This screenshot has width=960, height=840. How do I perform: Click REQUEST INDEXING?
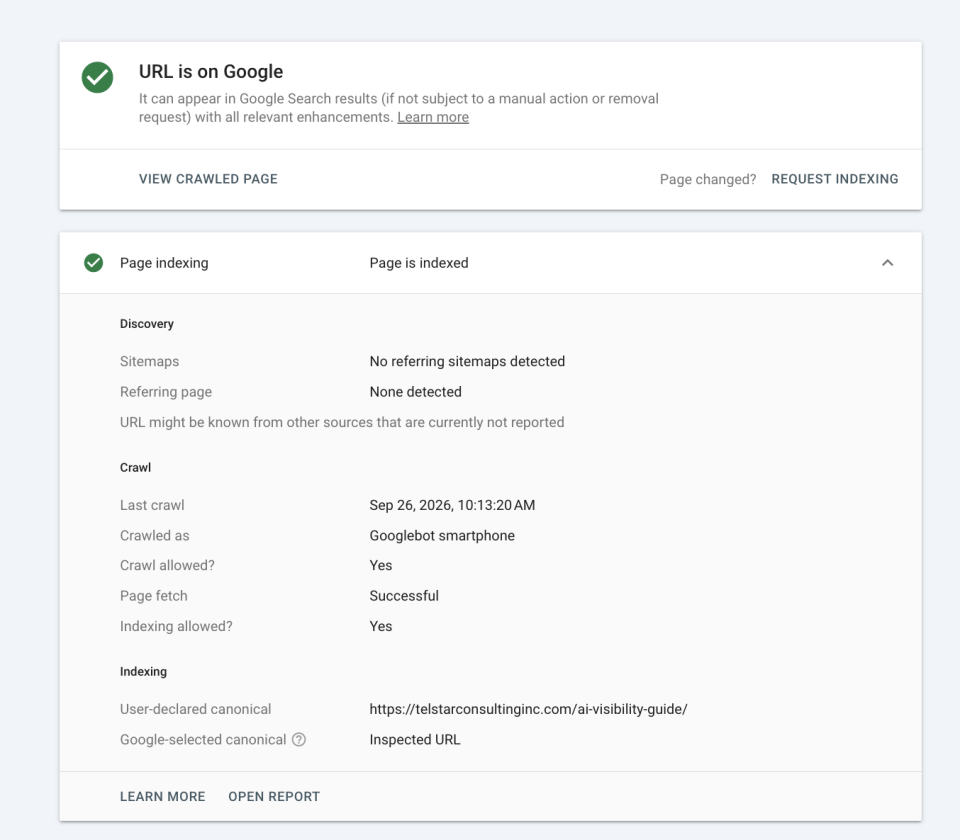(x=834, y=179)
